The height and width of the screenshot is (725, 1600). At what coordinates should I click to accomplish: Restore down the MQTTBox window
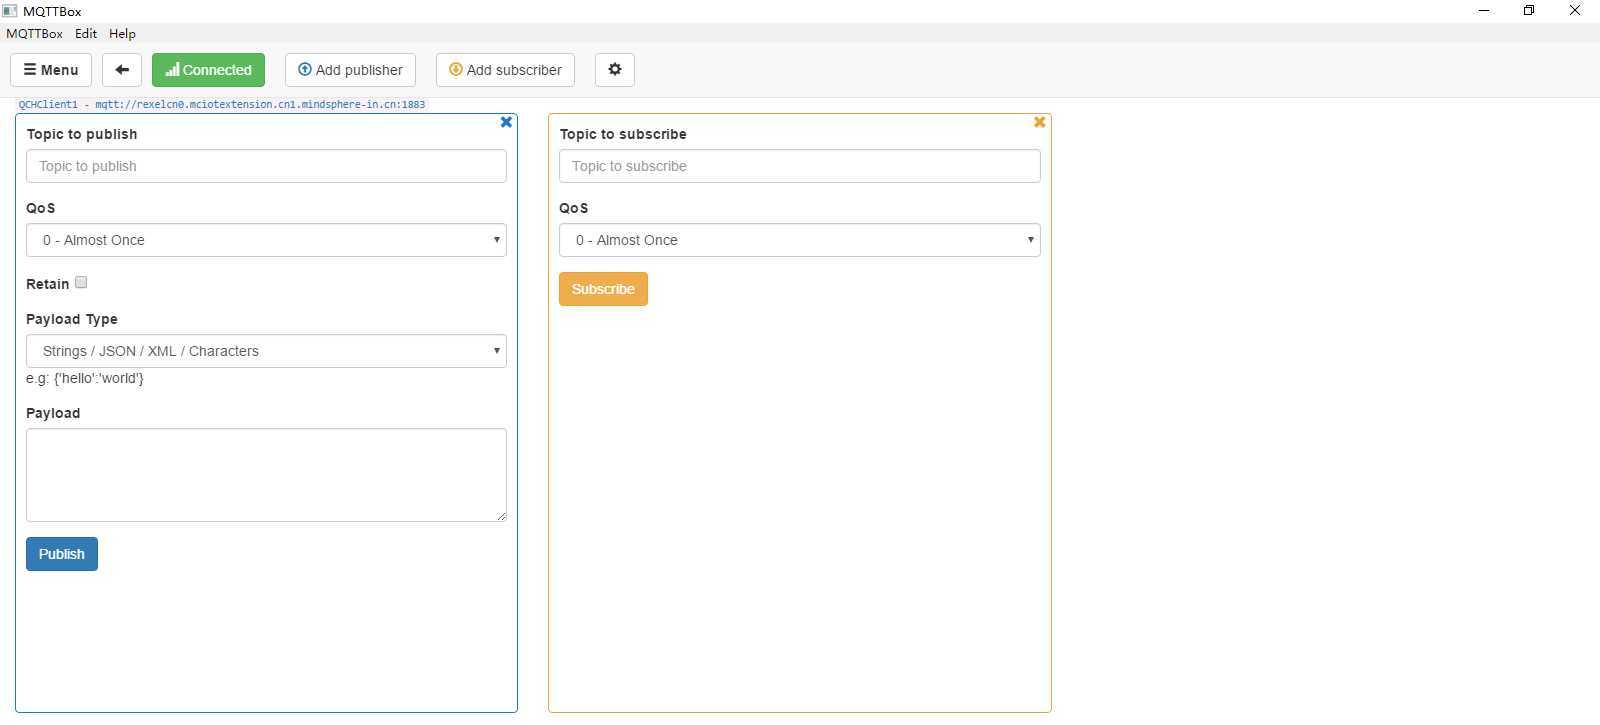tap(1529, 11)
